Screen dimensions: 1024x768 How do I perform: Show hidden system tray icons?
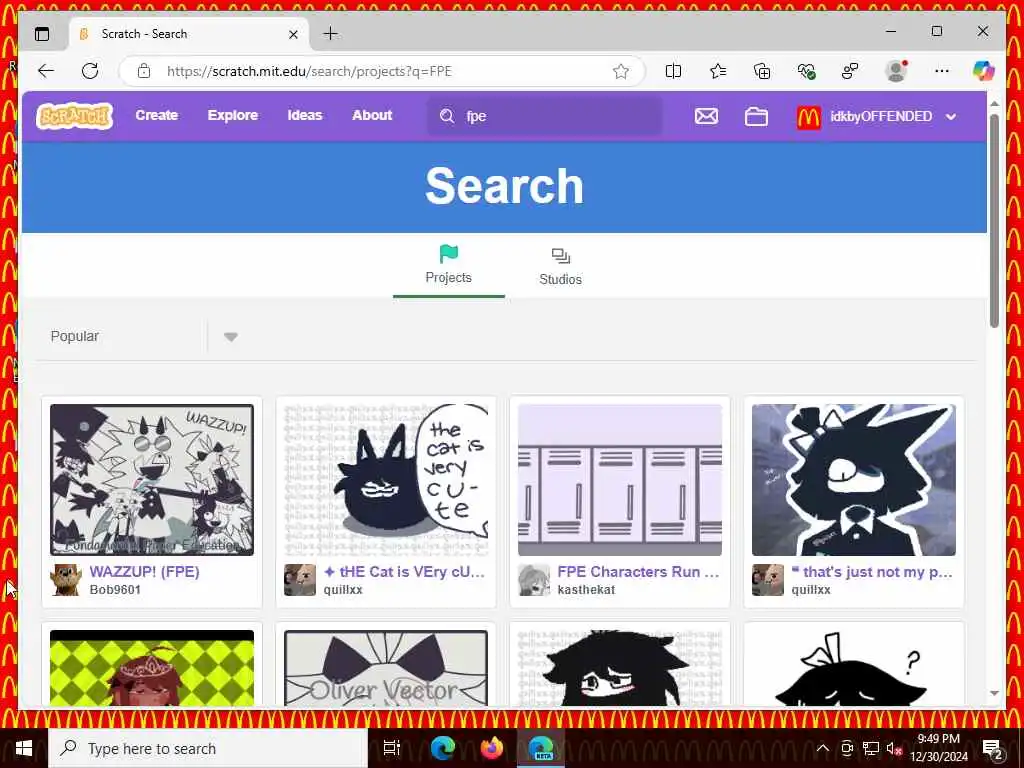tap(823, 748)
